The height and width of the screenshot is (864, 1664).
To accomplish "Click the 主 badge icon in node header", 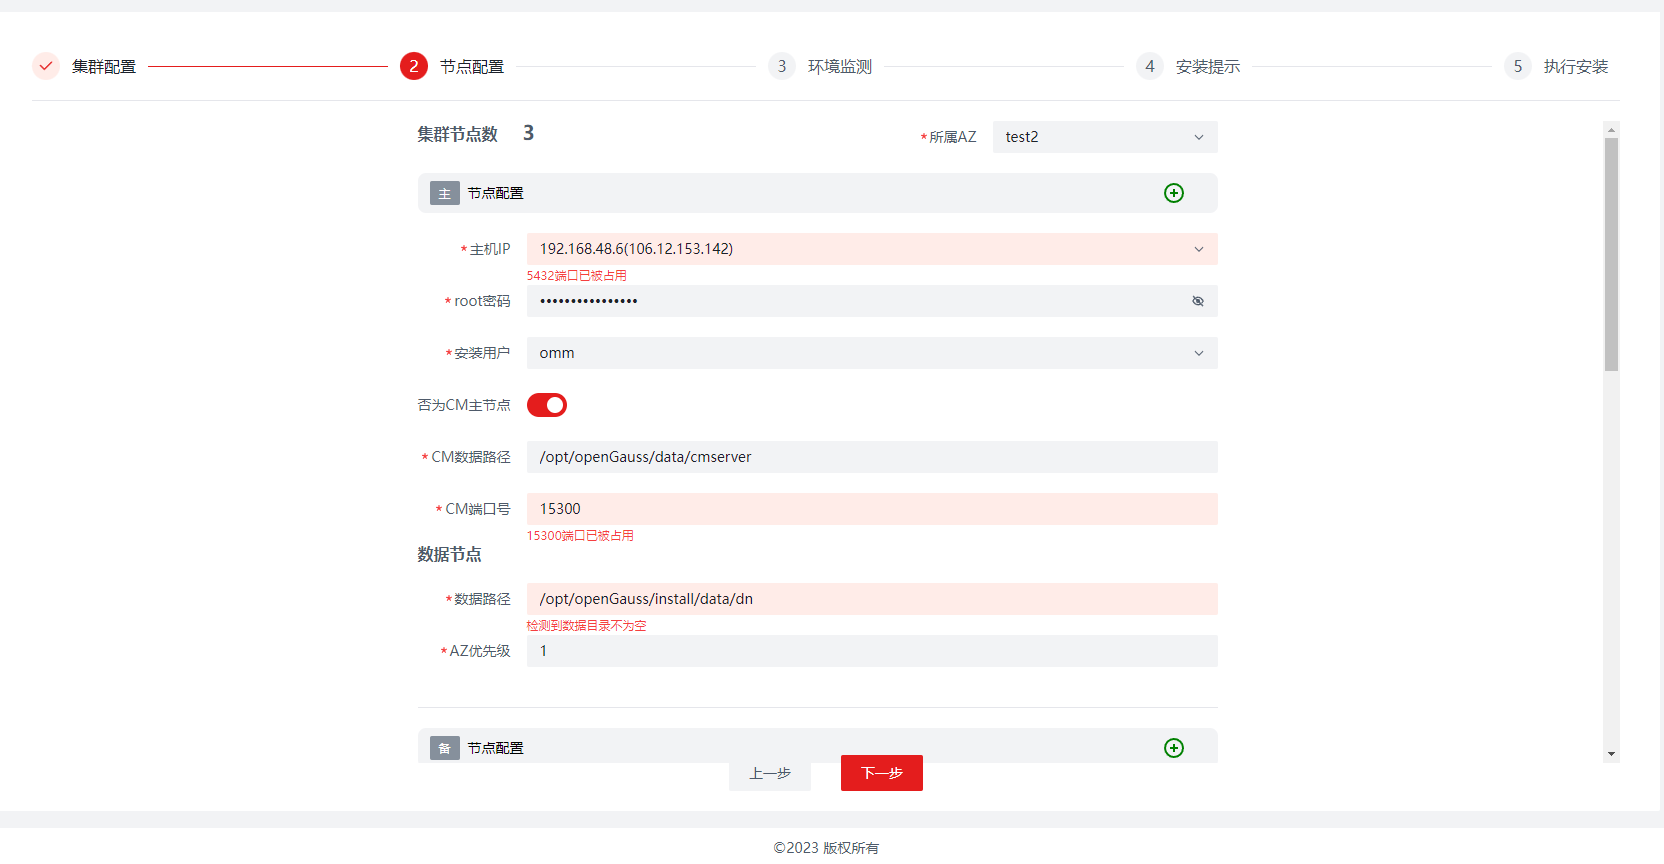I will point(445,193).
